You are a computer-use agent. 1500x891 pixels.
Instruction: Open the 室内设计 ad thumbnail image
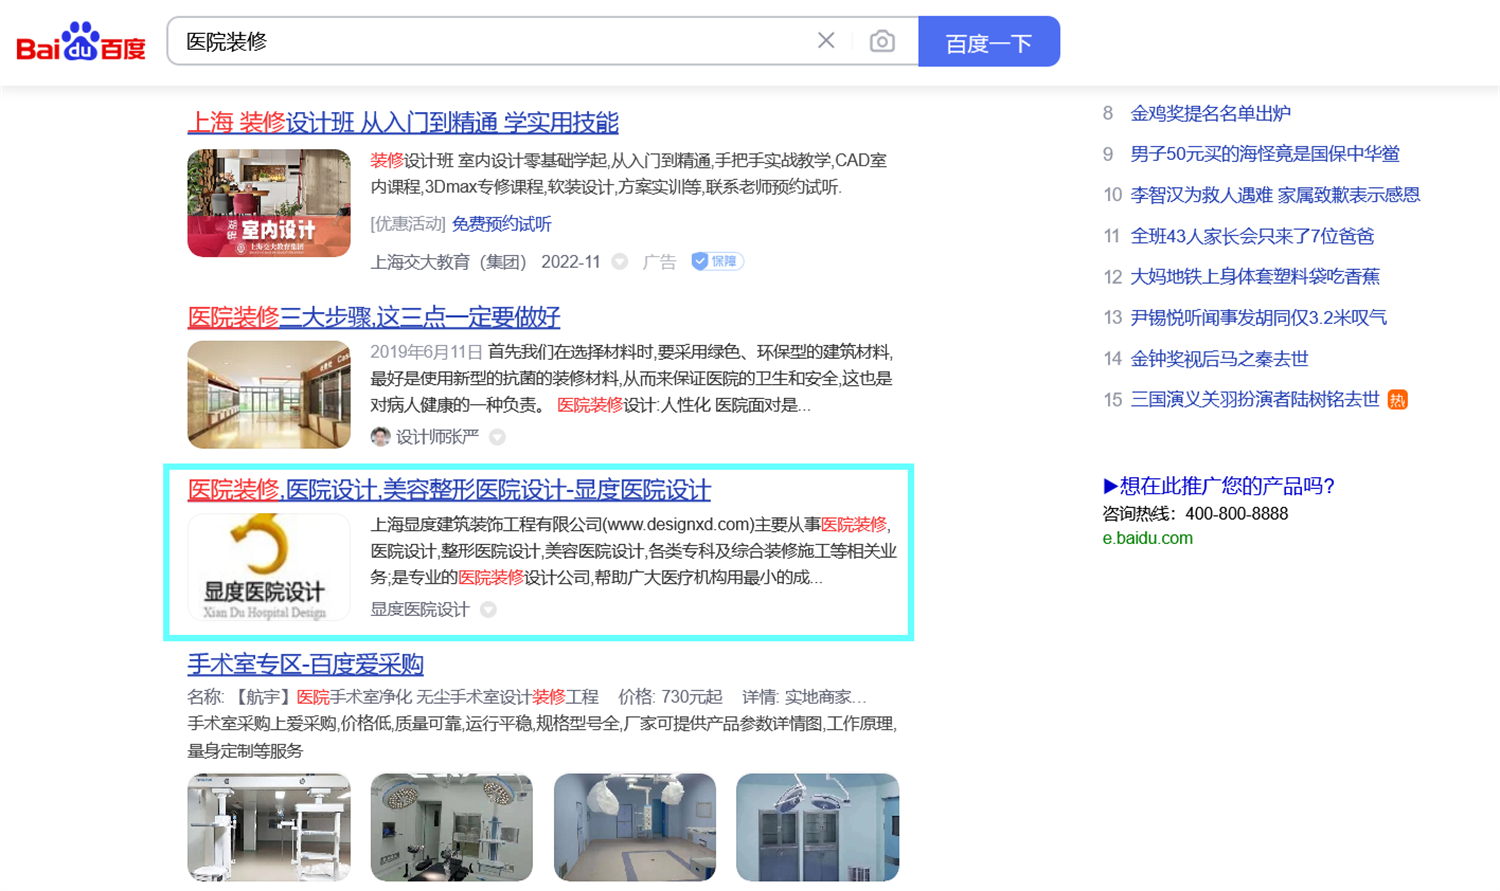pos(269,203)
